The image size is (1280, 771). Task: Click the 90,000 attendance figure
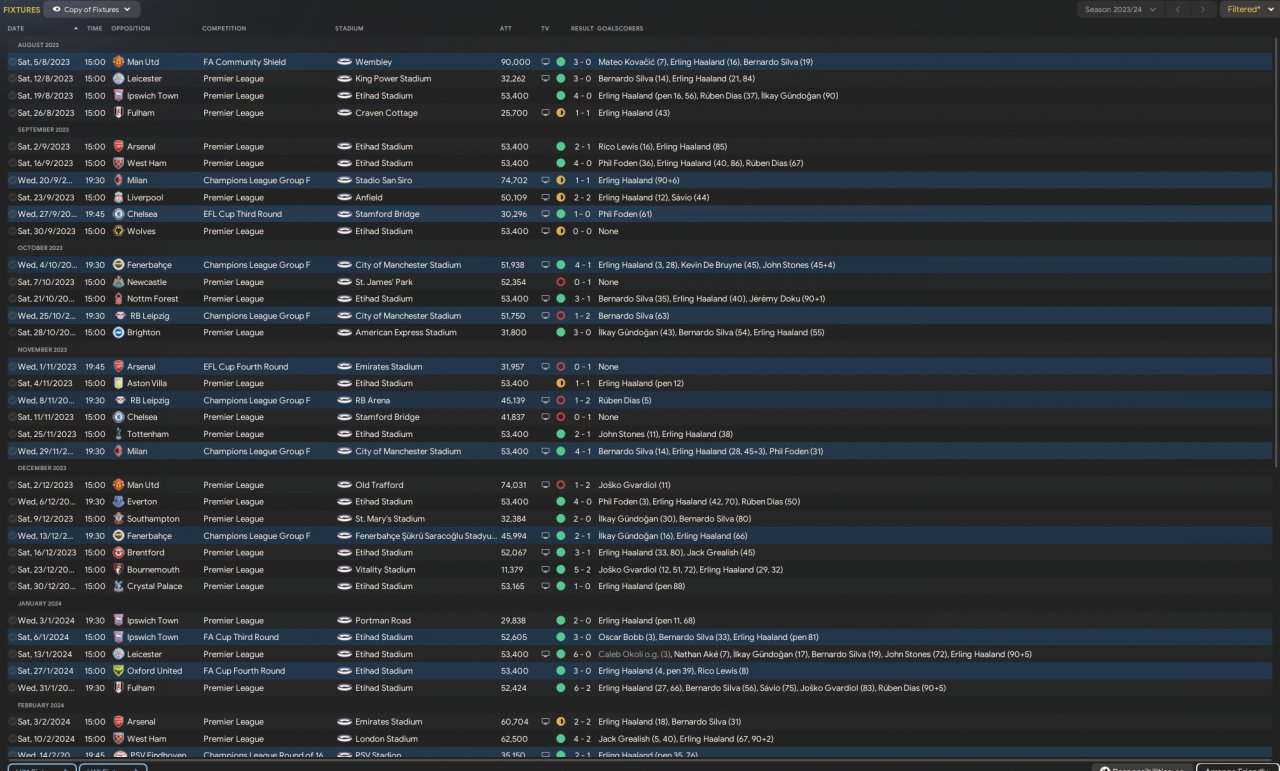point(516,62)
